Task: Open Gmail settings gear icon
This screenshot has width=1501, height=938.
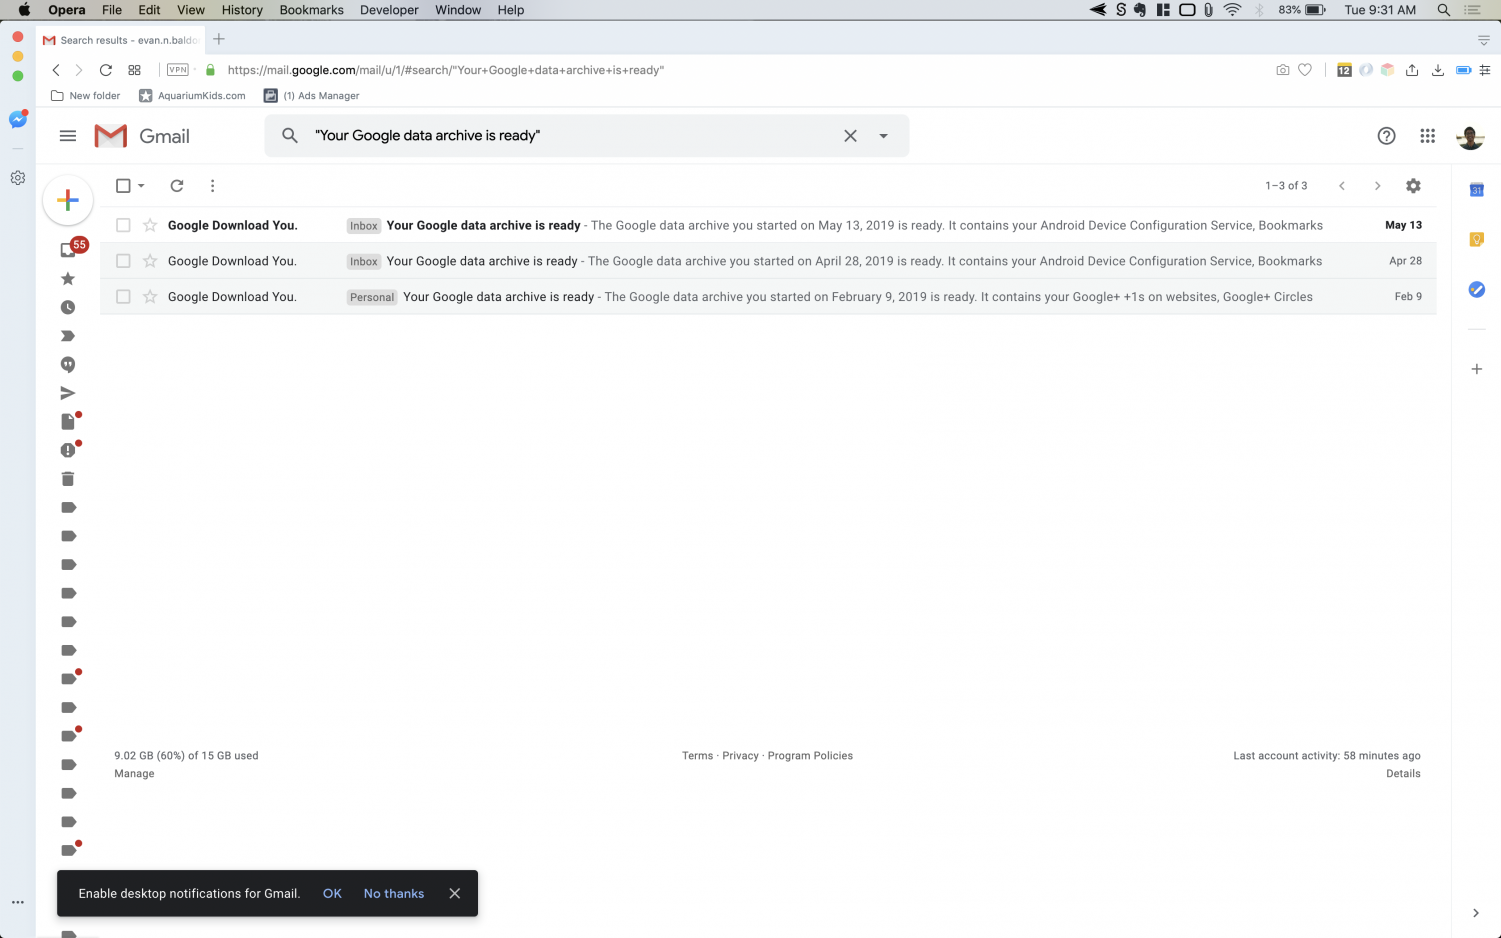Action: [x=1413, y=186]
